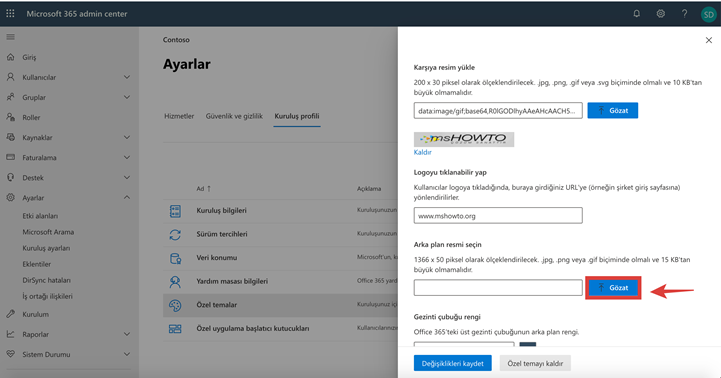The image size is (721, 378).
Task: Click the navigation bar color swatch
Action: (x=528, y=344)
